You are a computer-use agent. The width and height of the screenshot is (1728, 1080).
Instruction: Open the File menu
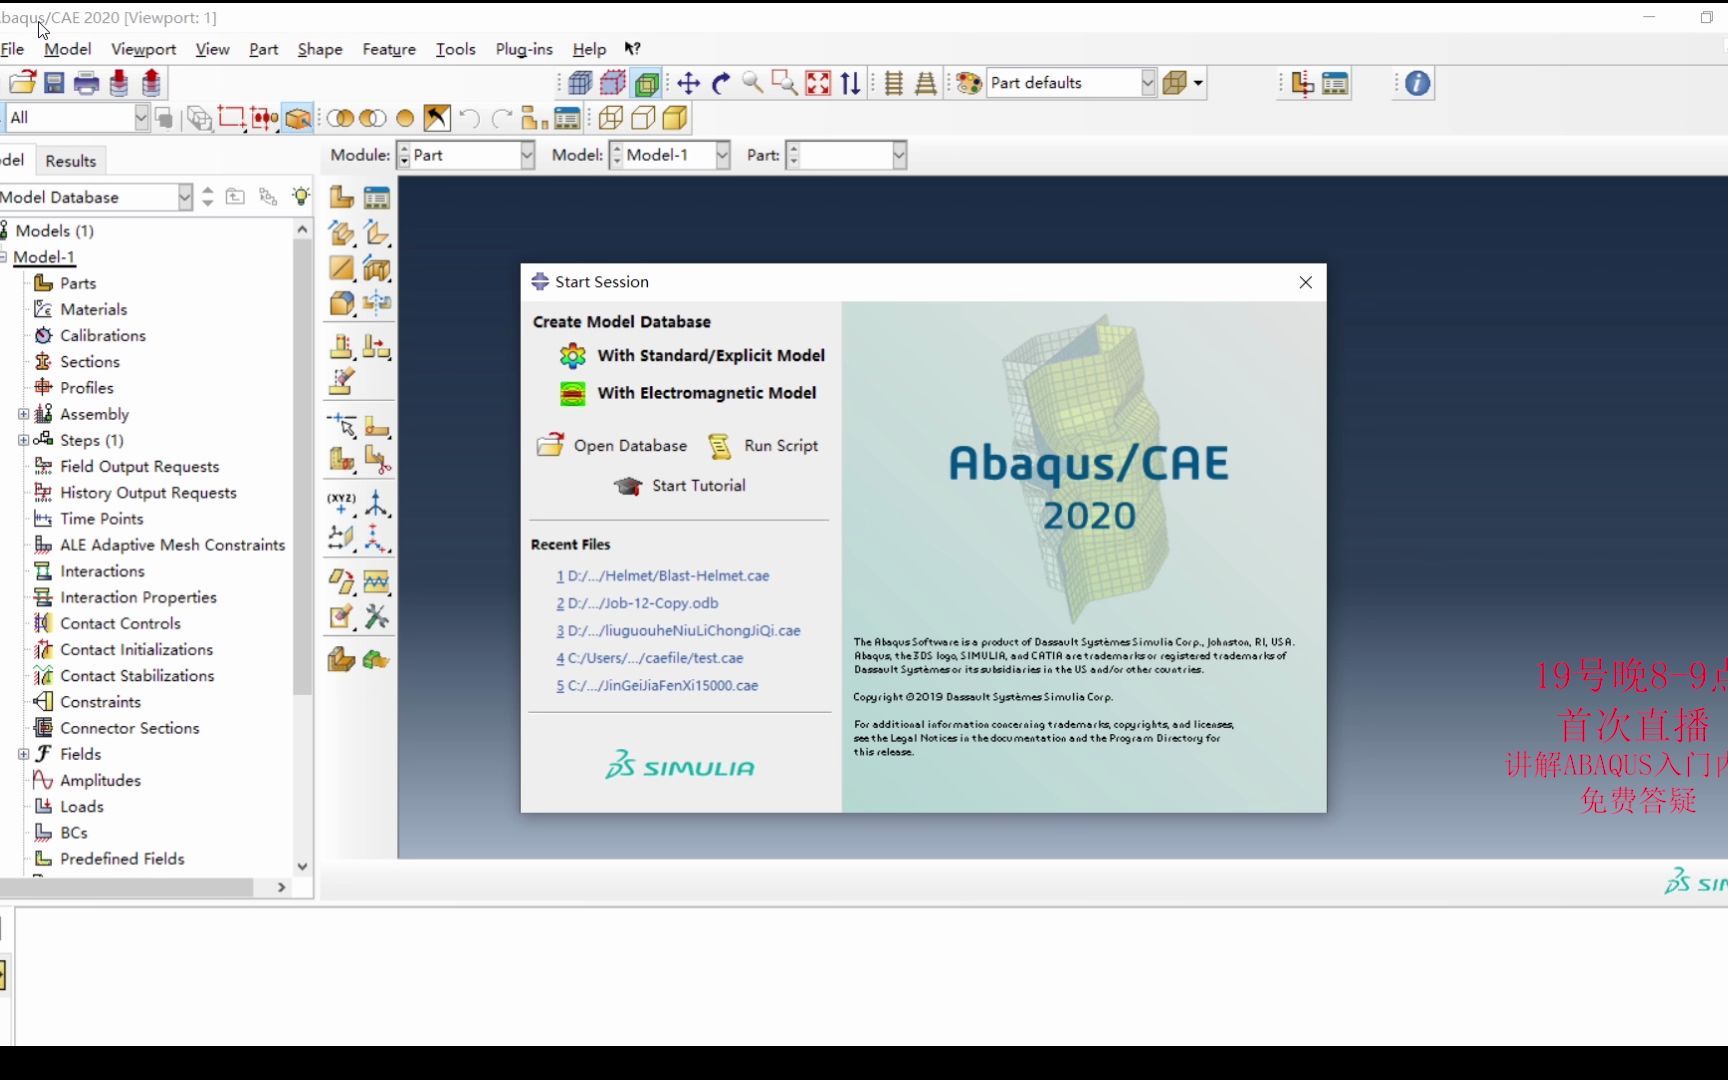click(x=12, y=49)
